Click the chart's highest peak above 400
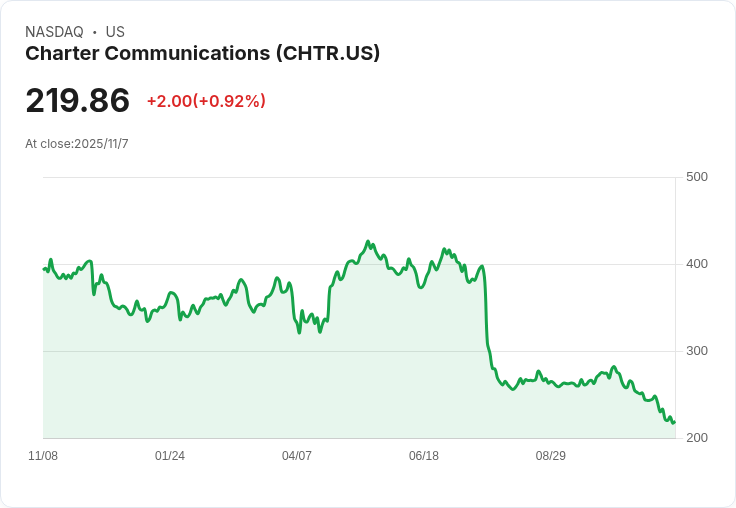 [368, 241]
